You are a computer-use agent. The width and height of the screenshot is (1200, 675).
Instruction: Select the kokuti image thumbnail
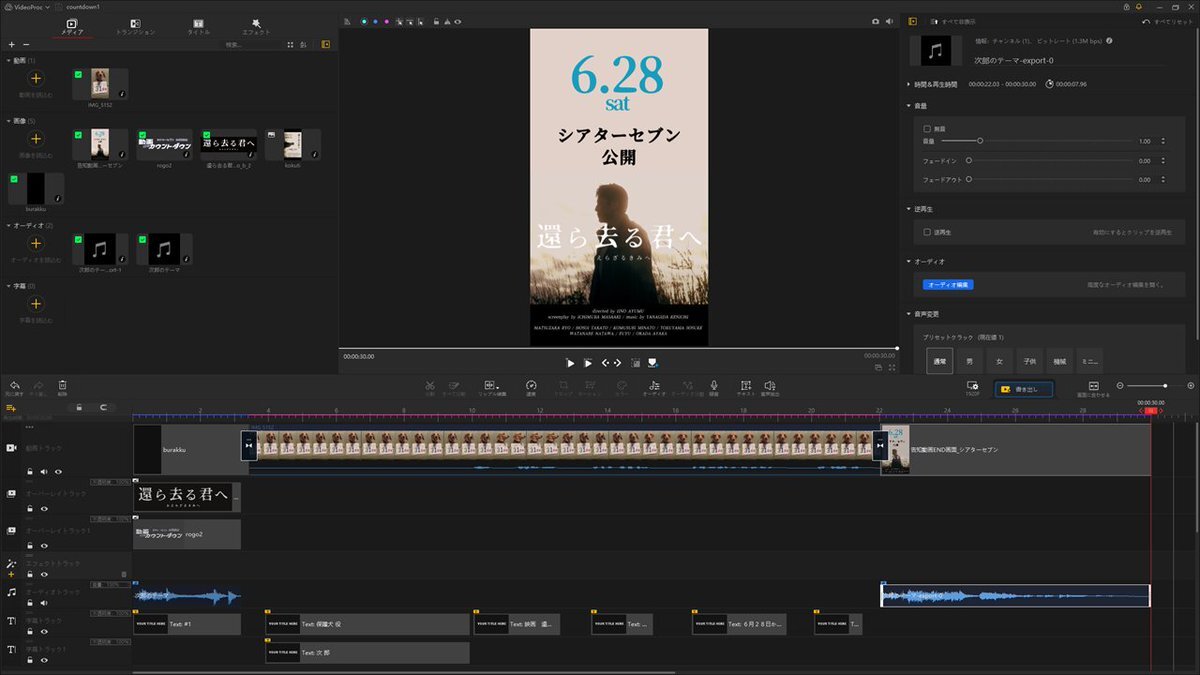point(291,147)
